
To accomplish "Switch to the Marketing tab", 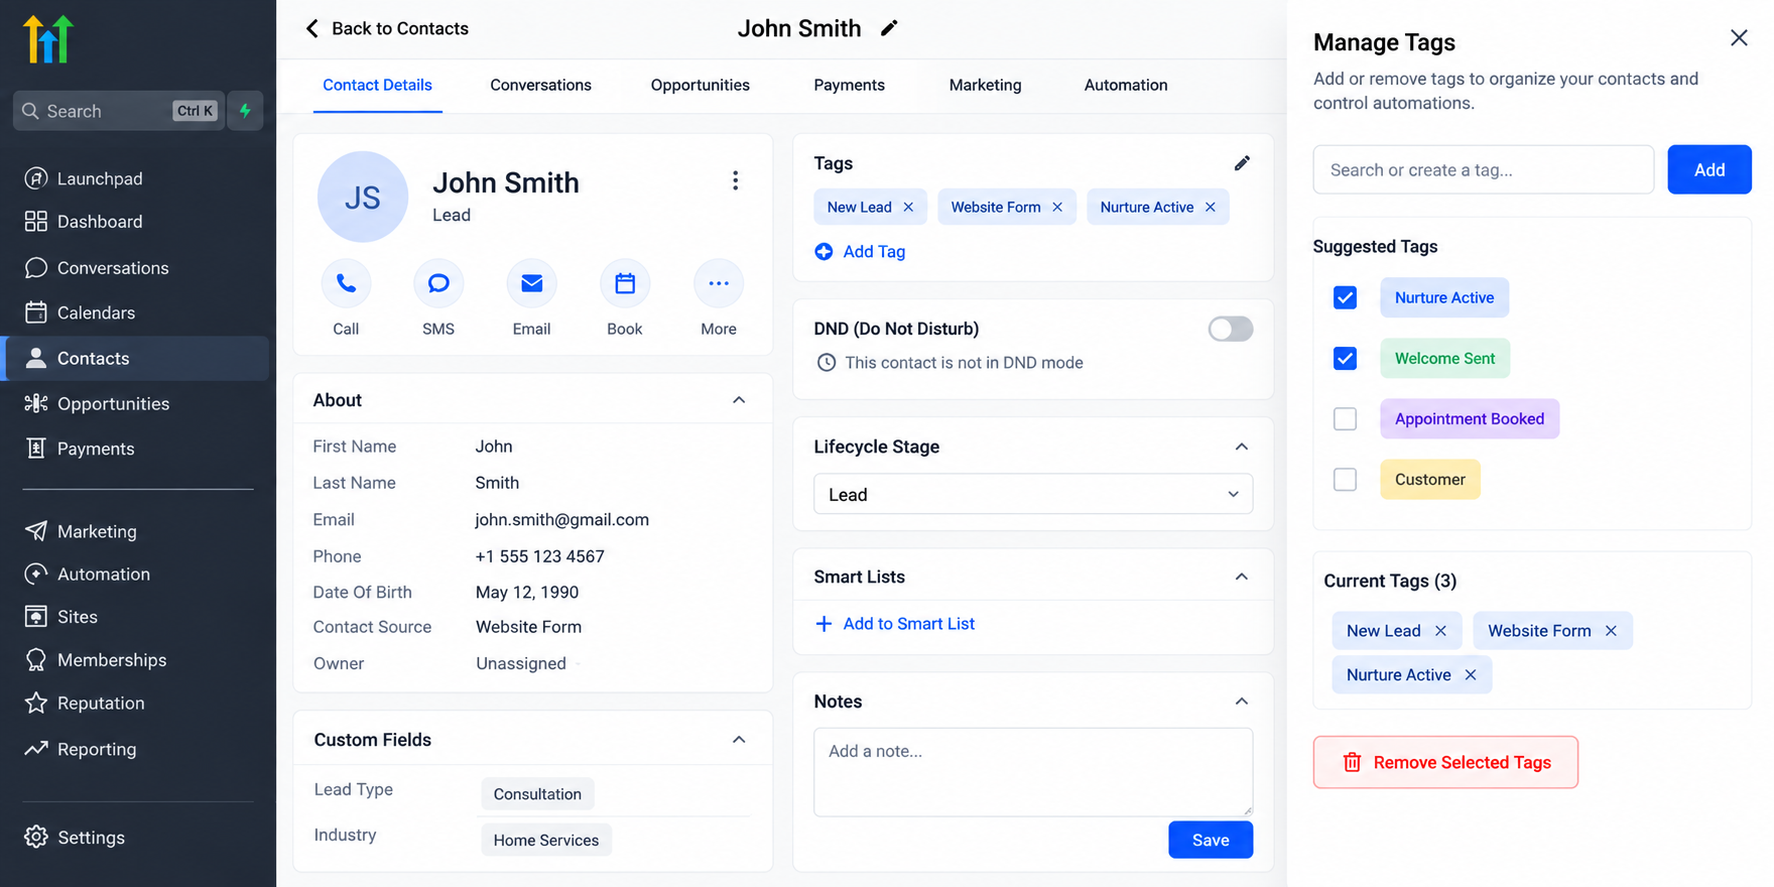I will (x=985, y=85).
